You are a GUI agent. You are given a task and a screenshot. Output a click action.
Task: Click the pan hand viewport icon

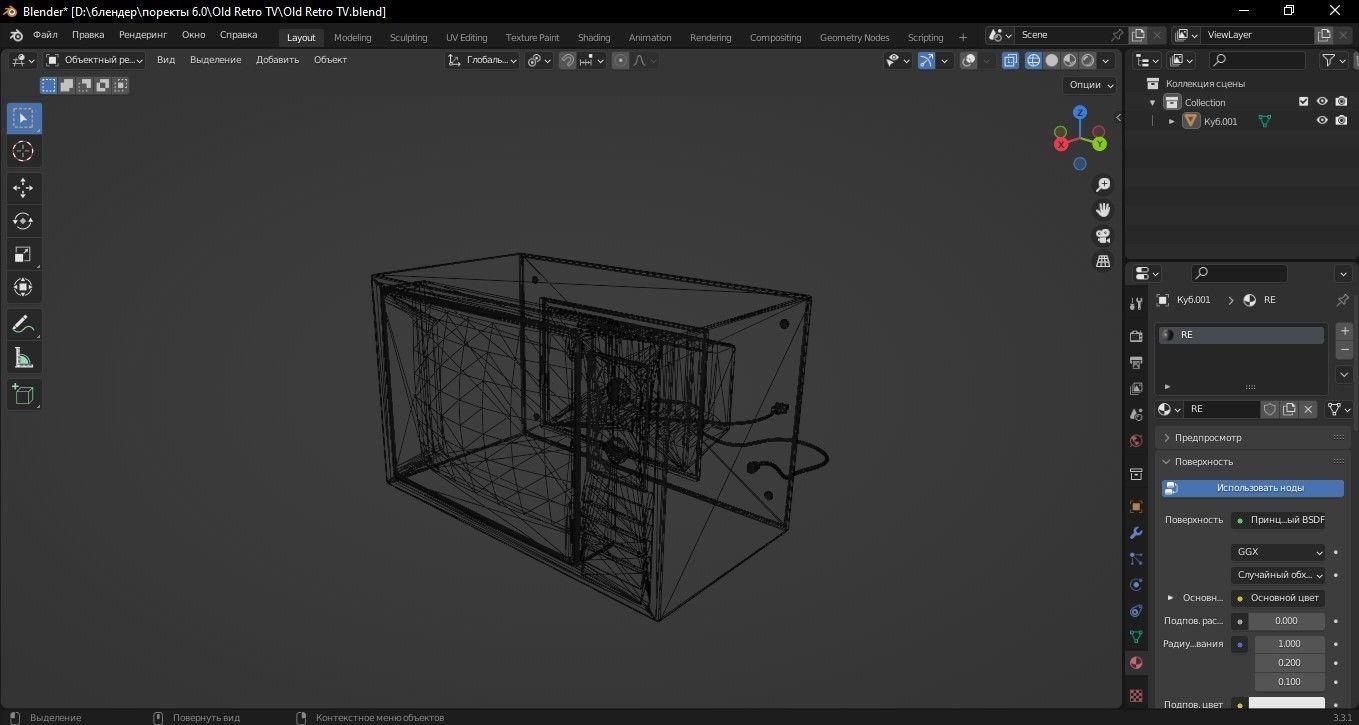(1103, 210)
